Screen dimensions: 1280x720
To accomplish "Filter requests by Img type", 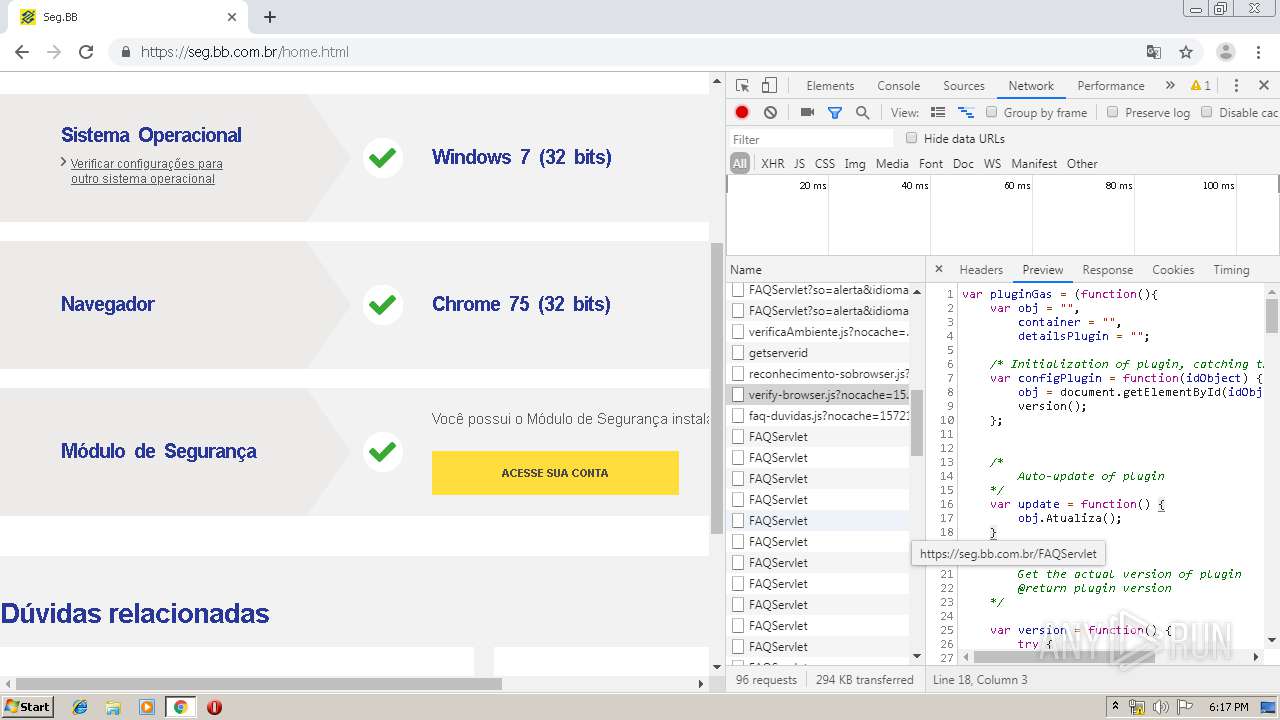I will pos(855,164).
